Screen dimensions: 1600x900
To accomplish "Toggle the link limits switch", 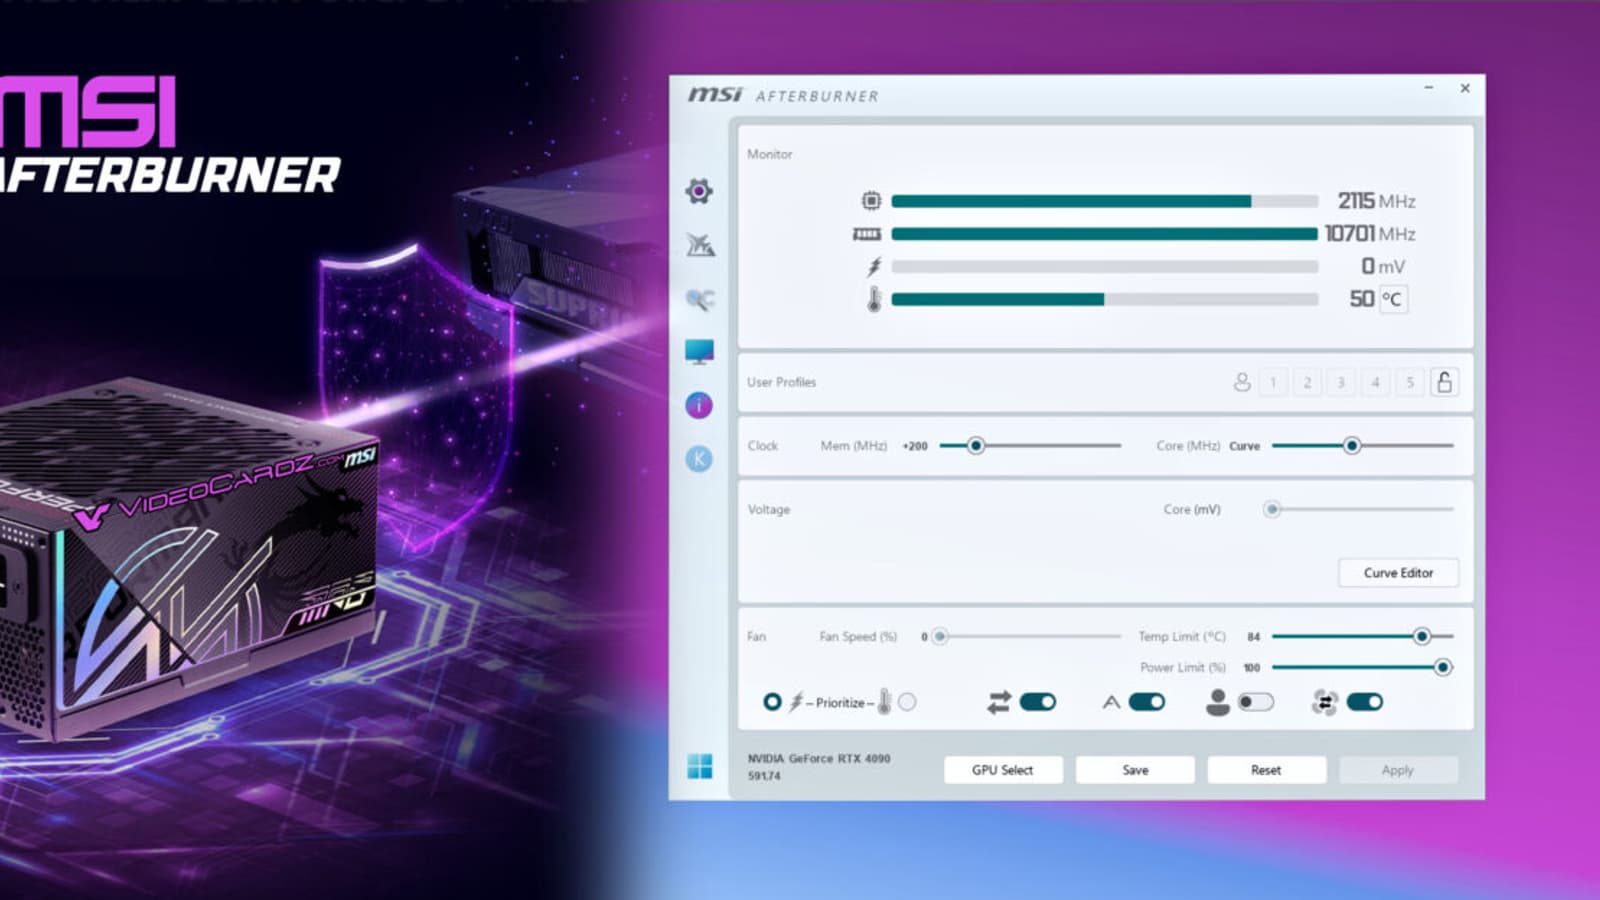I will tap(1038, 702).
